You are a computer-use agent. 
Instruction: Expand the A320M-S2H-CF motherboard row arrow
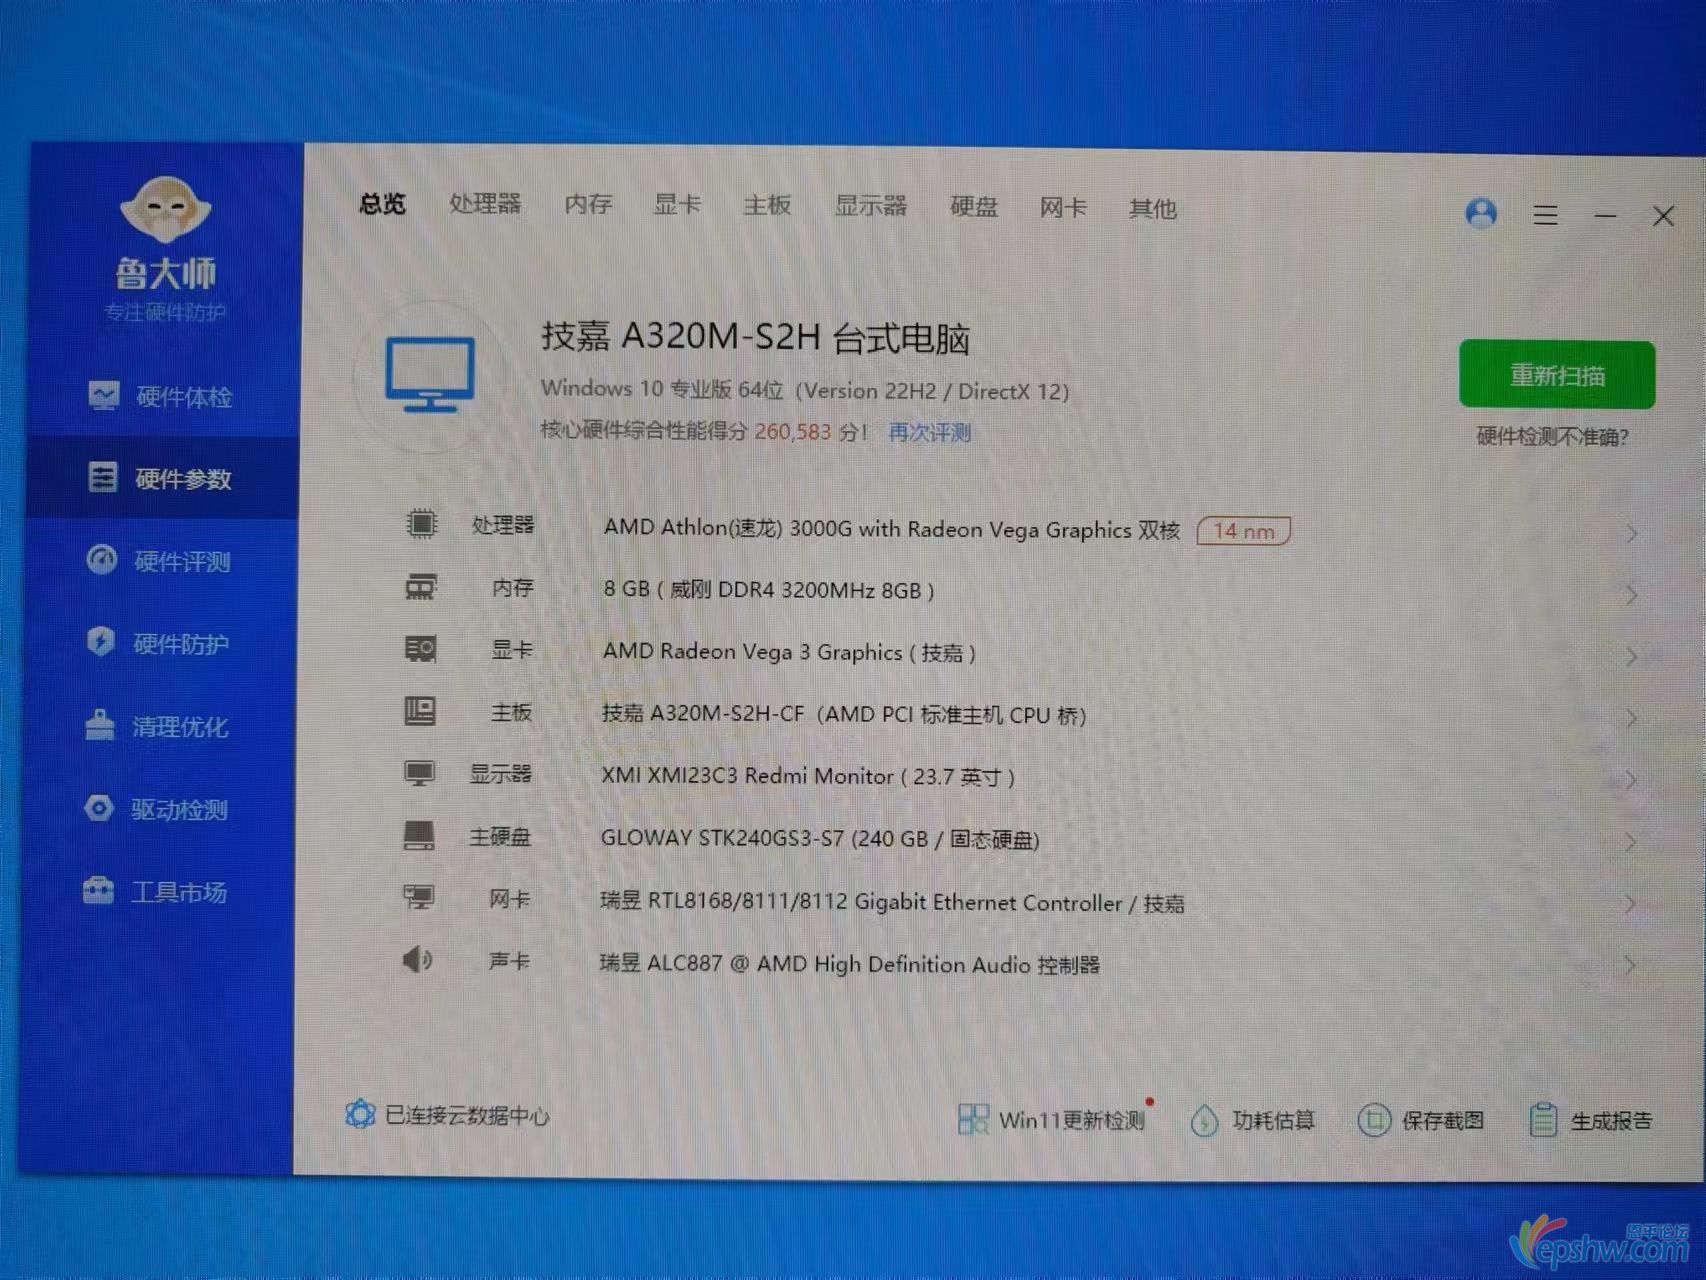[1631, 718]
